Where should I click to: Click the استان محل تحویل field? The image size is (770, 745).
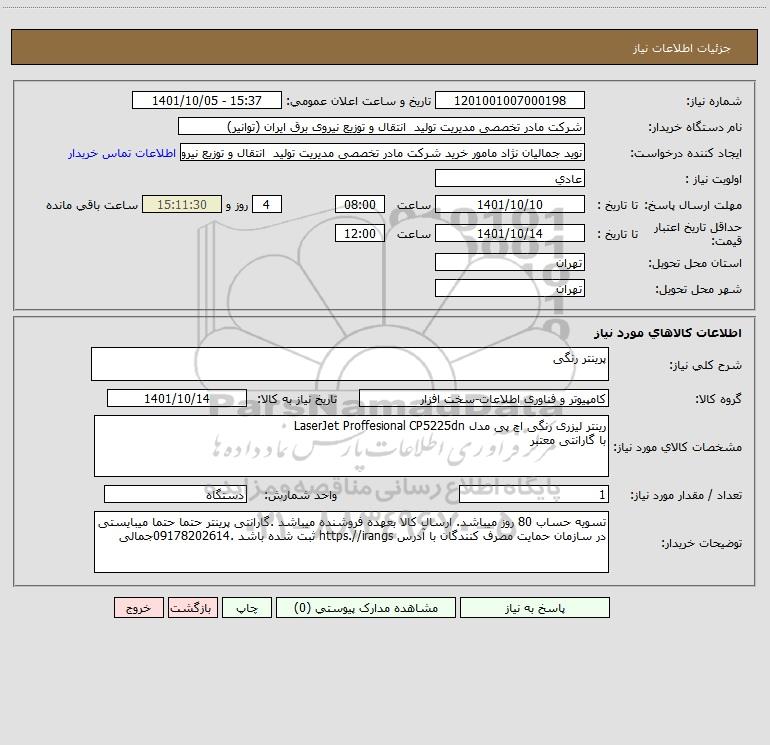pyautogui.click(x=510, y=262)
